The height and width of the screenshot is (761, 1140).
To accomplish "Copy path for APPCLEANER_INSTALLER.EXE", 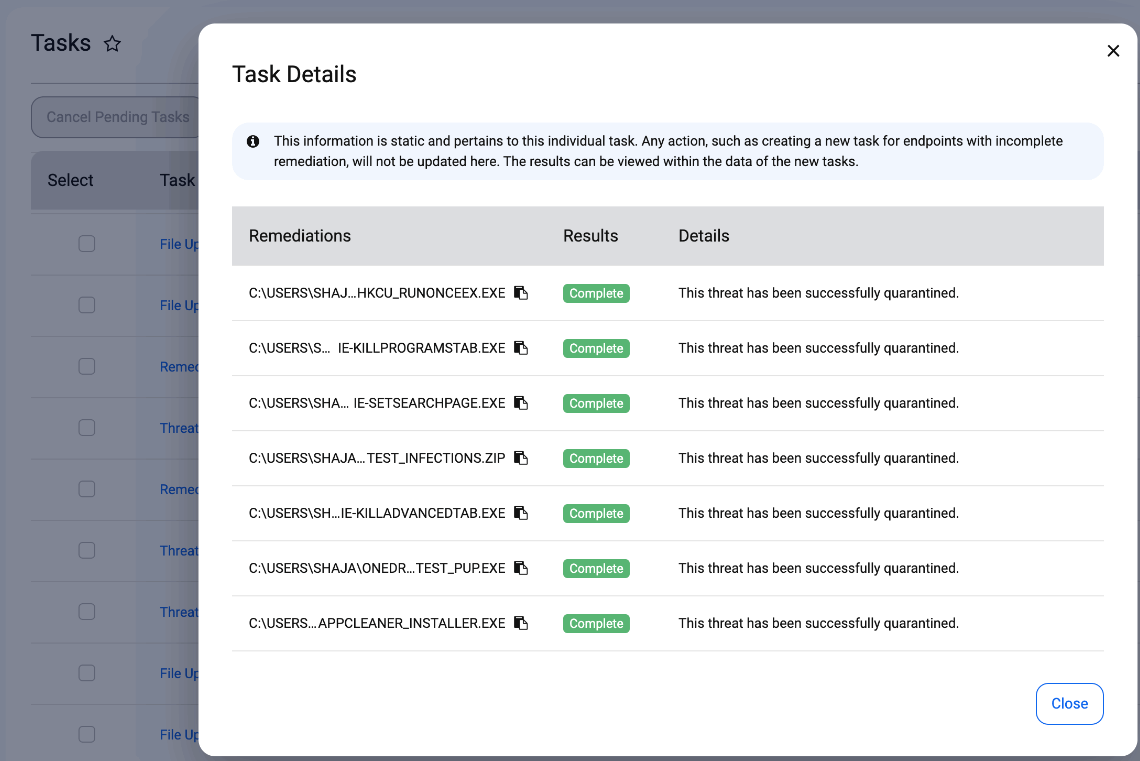I will pyautogui.click(x=521, y=623).
